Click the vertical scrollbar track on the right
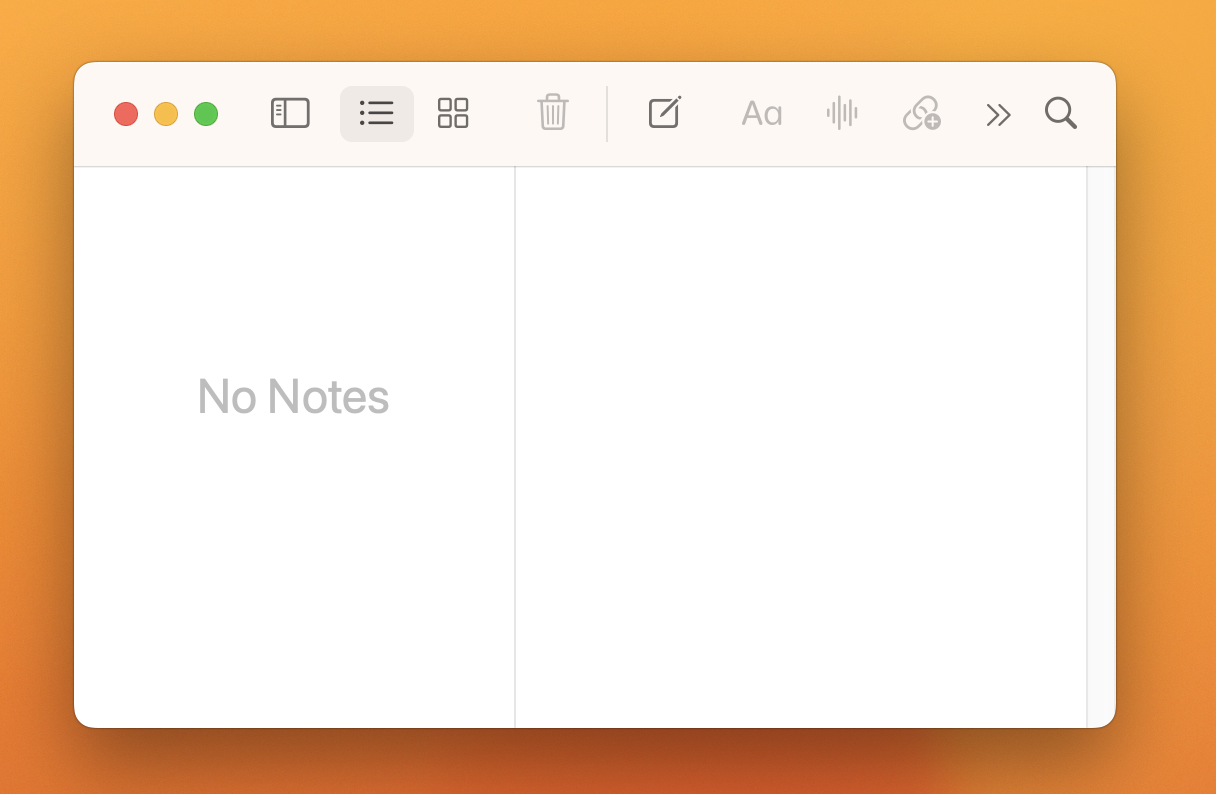Image resolution: width=1216 pixels, height=794 pixels. click(x=1101, y=447)
